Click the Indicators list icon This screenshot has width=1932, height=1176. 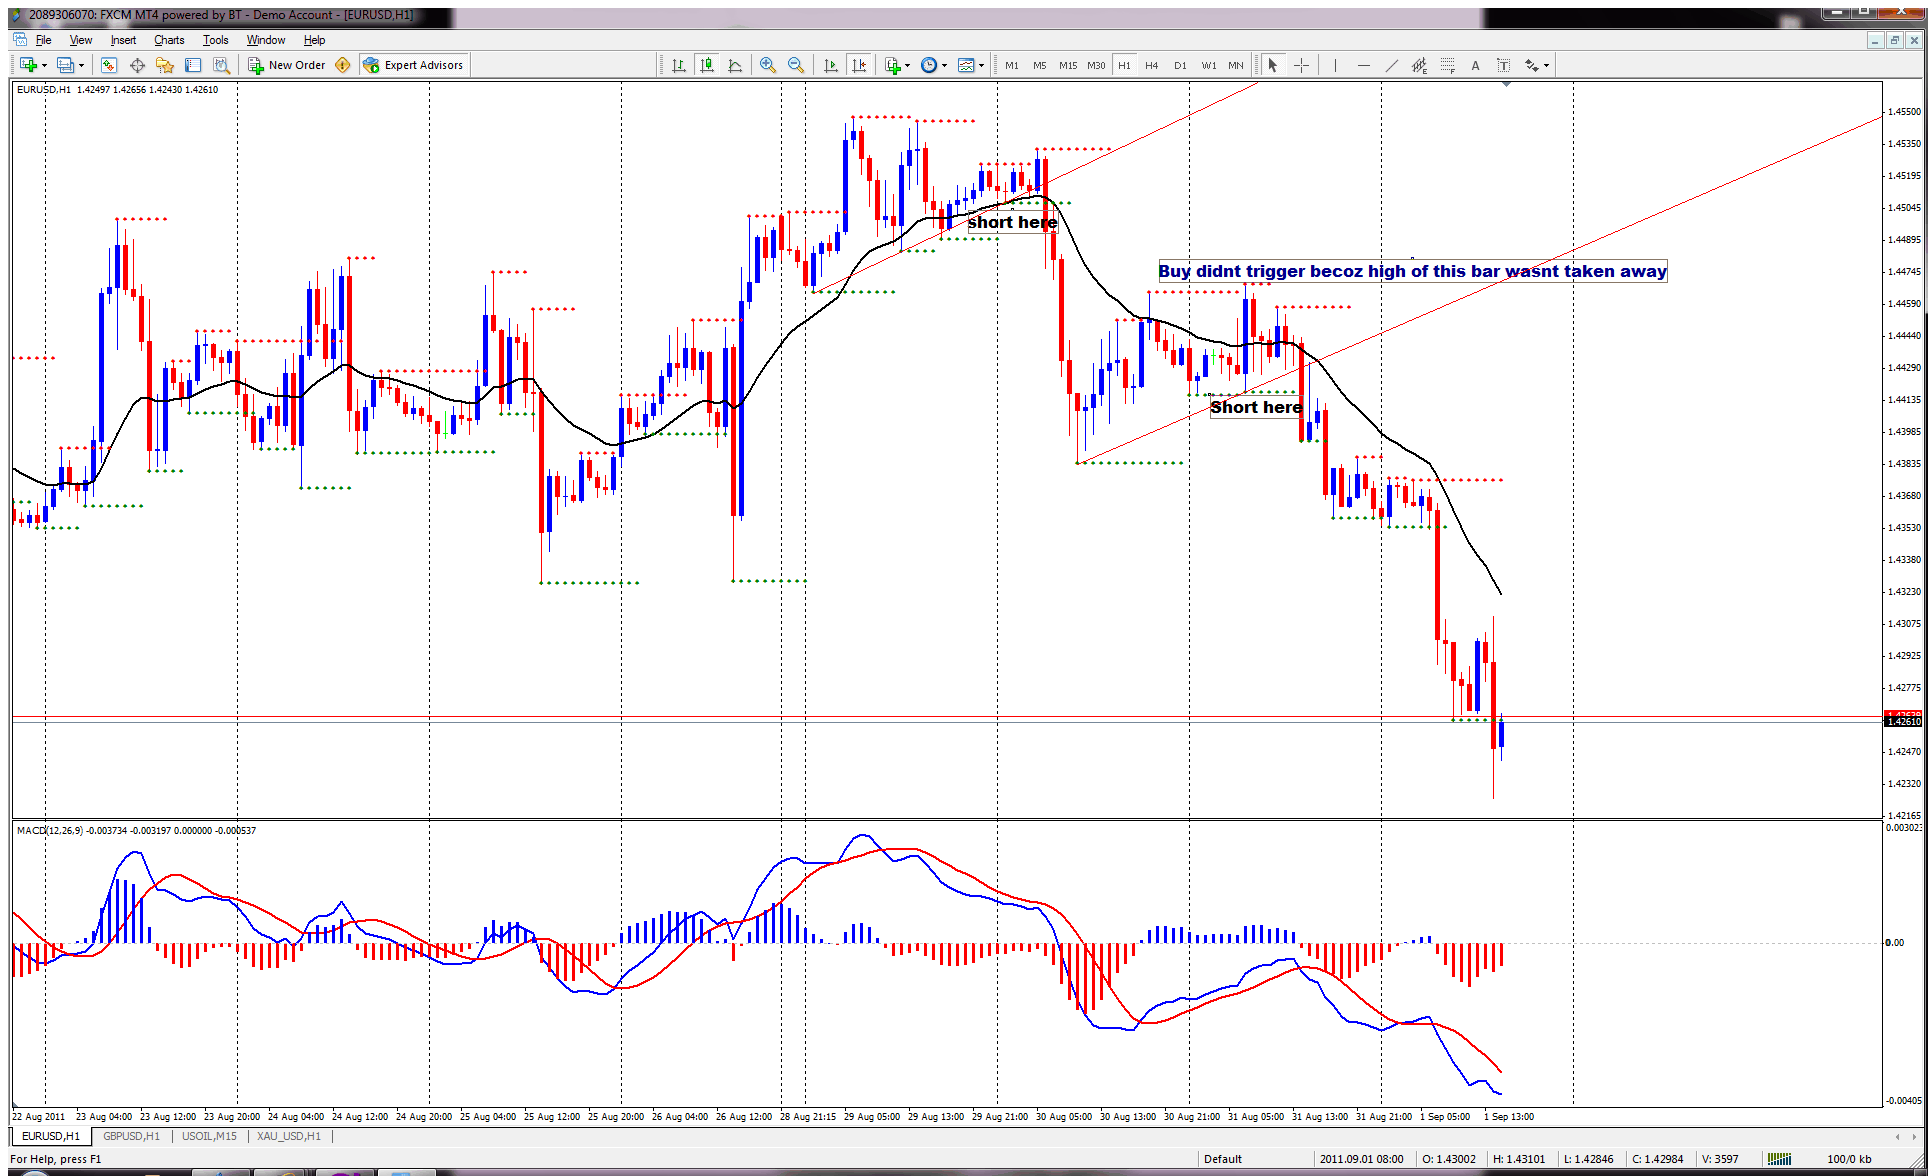pos(893,65)
